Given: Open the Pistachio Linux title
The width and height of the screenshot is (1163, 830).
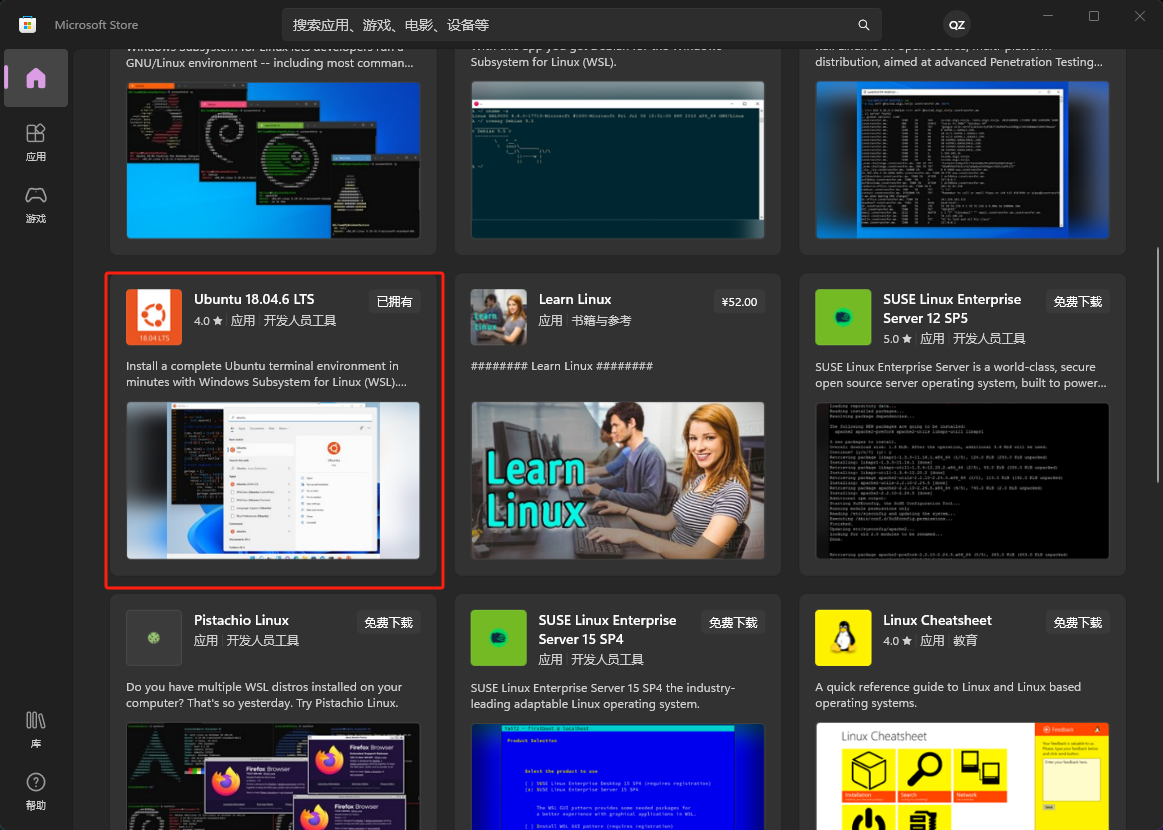Looking at the screenshot, I should (x=242, y=620).
